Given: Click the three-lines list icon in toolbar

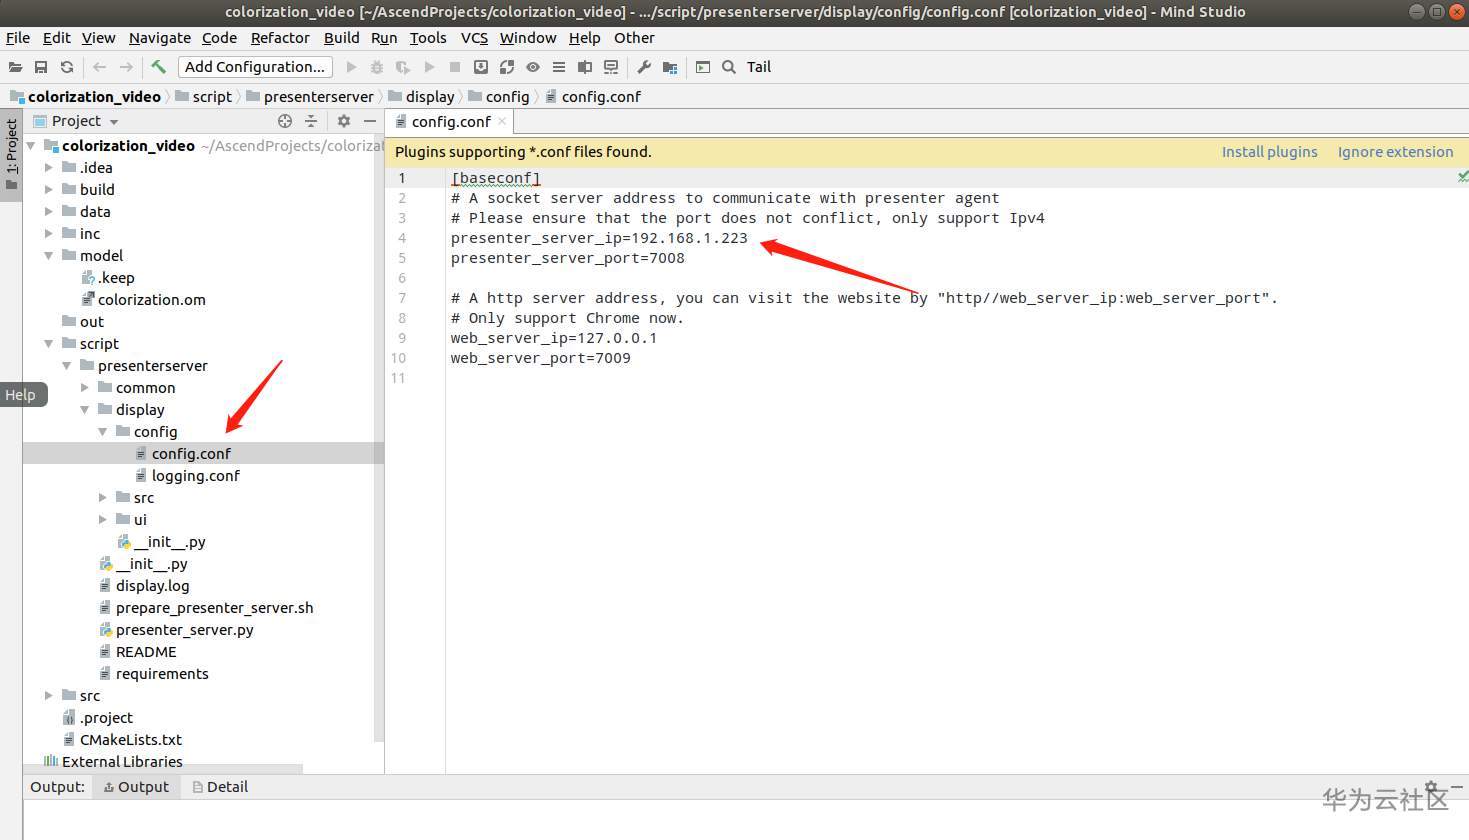Looking at the screenshot, I should click(559, 67).
